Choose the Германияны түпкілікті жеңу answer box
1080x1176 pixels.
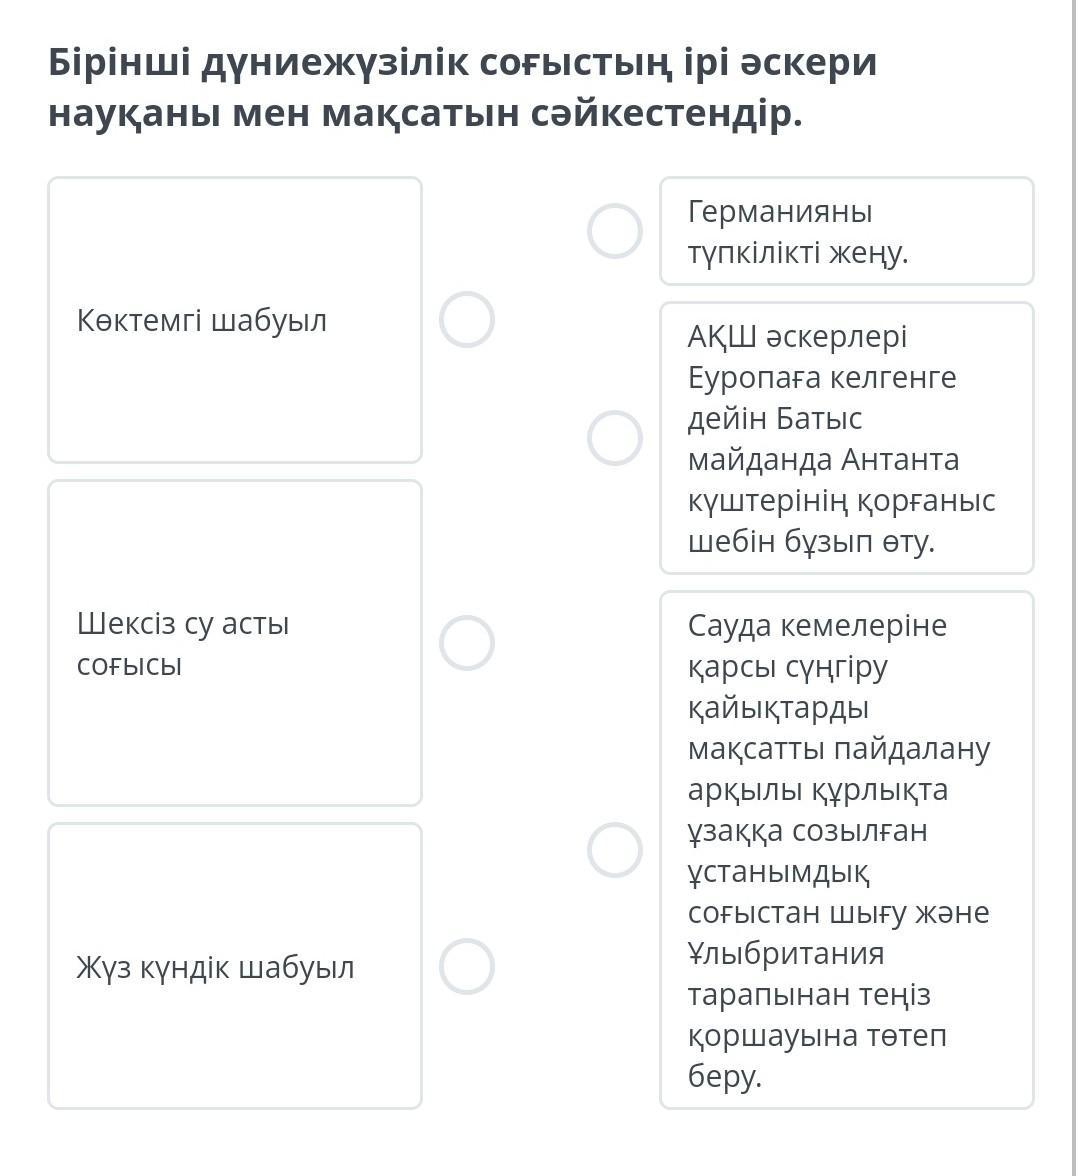[x=847, y=231]
